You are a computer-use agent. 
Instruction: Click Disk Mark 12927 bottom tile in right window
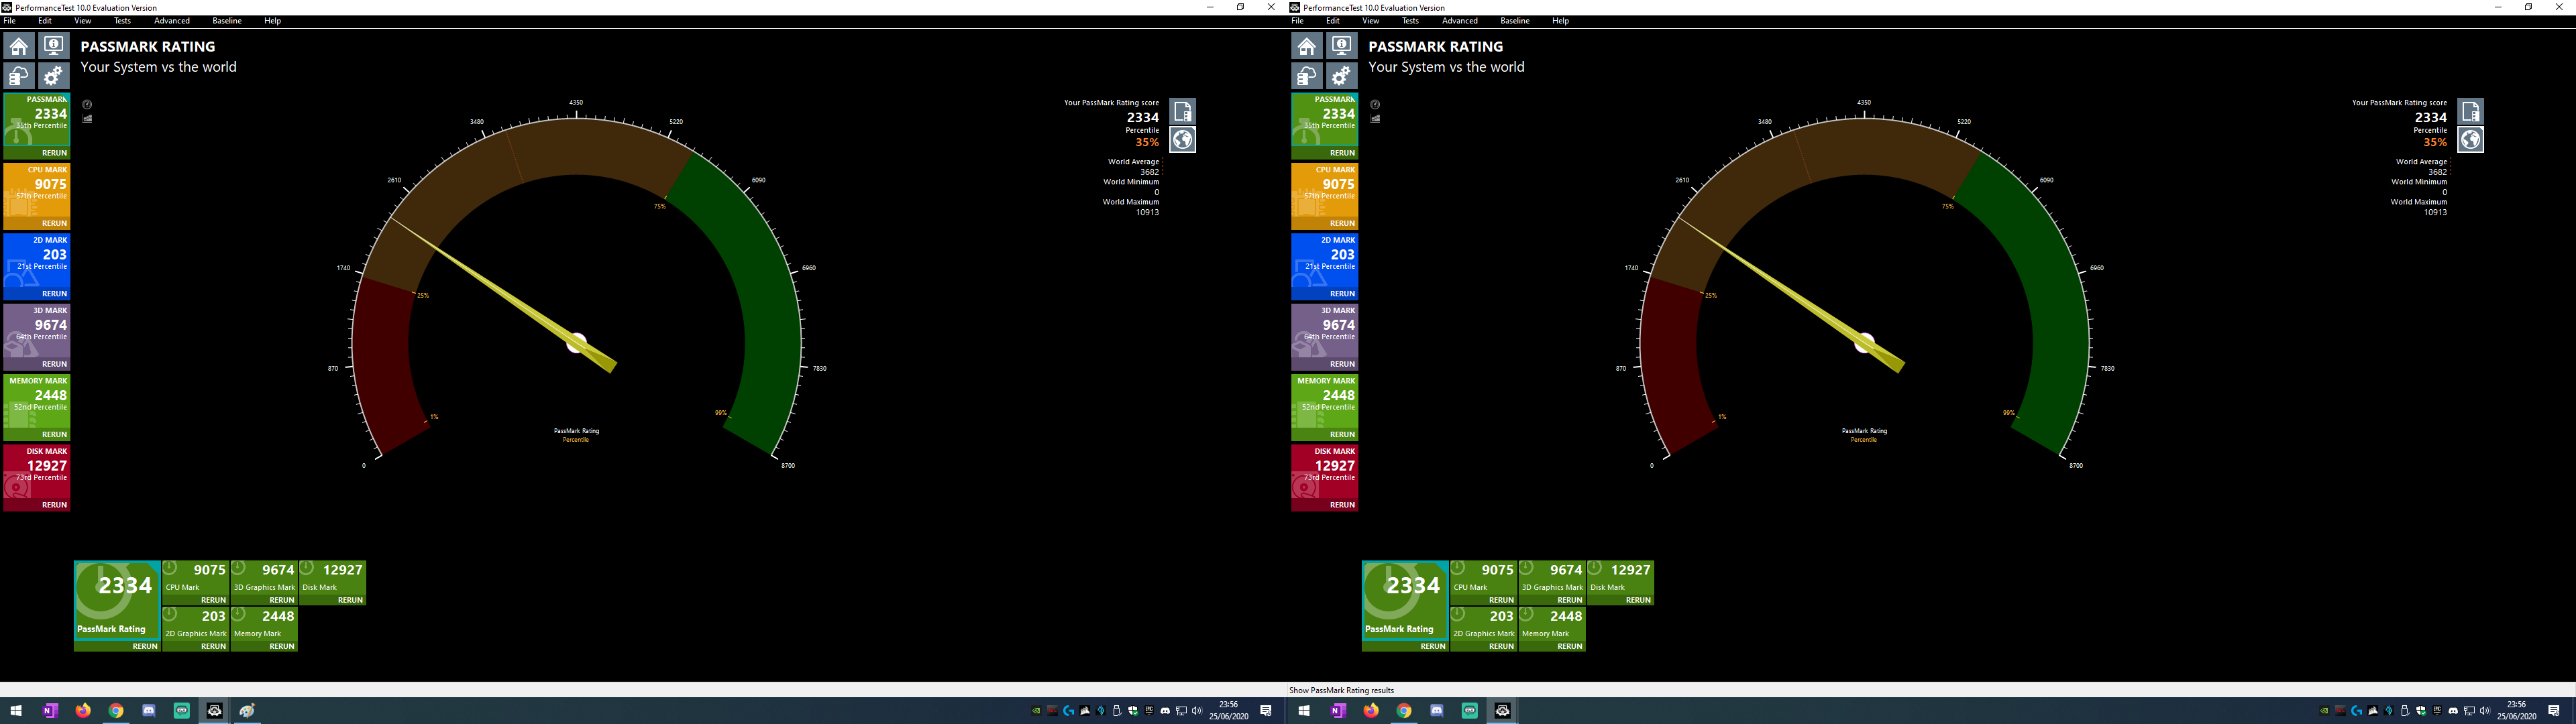click(1620, 578)
